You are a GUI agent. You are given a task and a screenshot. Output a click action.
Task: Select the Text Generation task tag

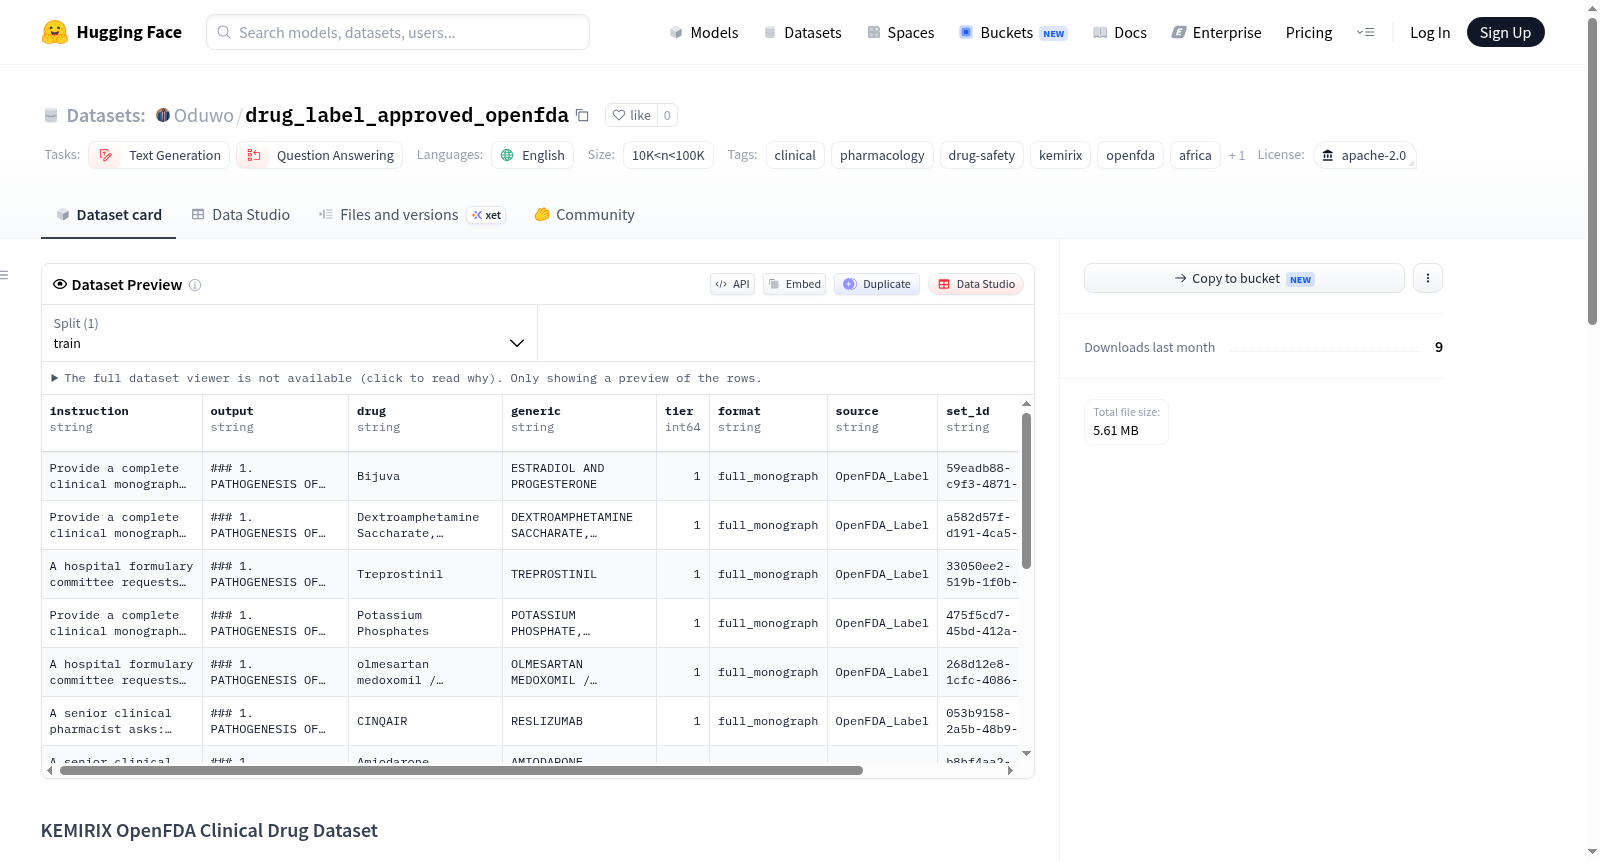coord(159,155)
